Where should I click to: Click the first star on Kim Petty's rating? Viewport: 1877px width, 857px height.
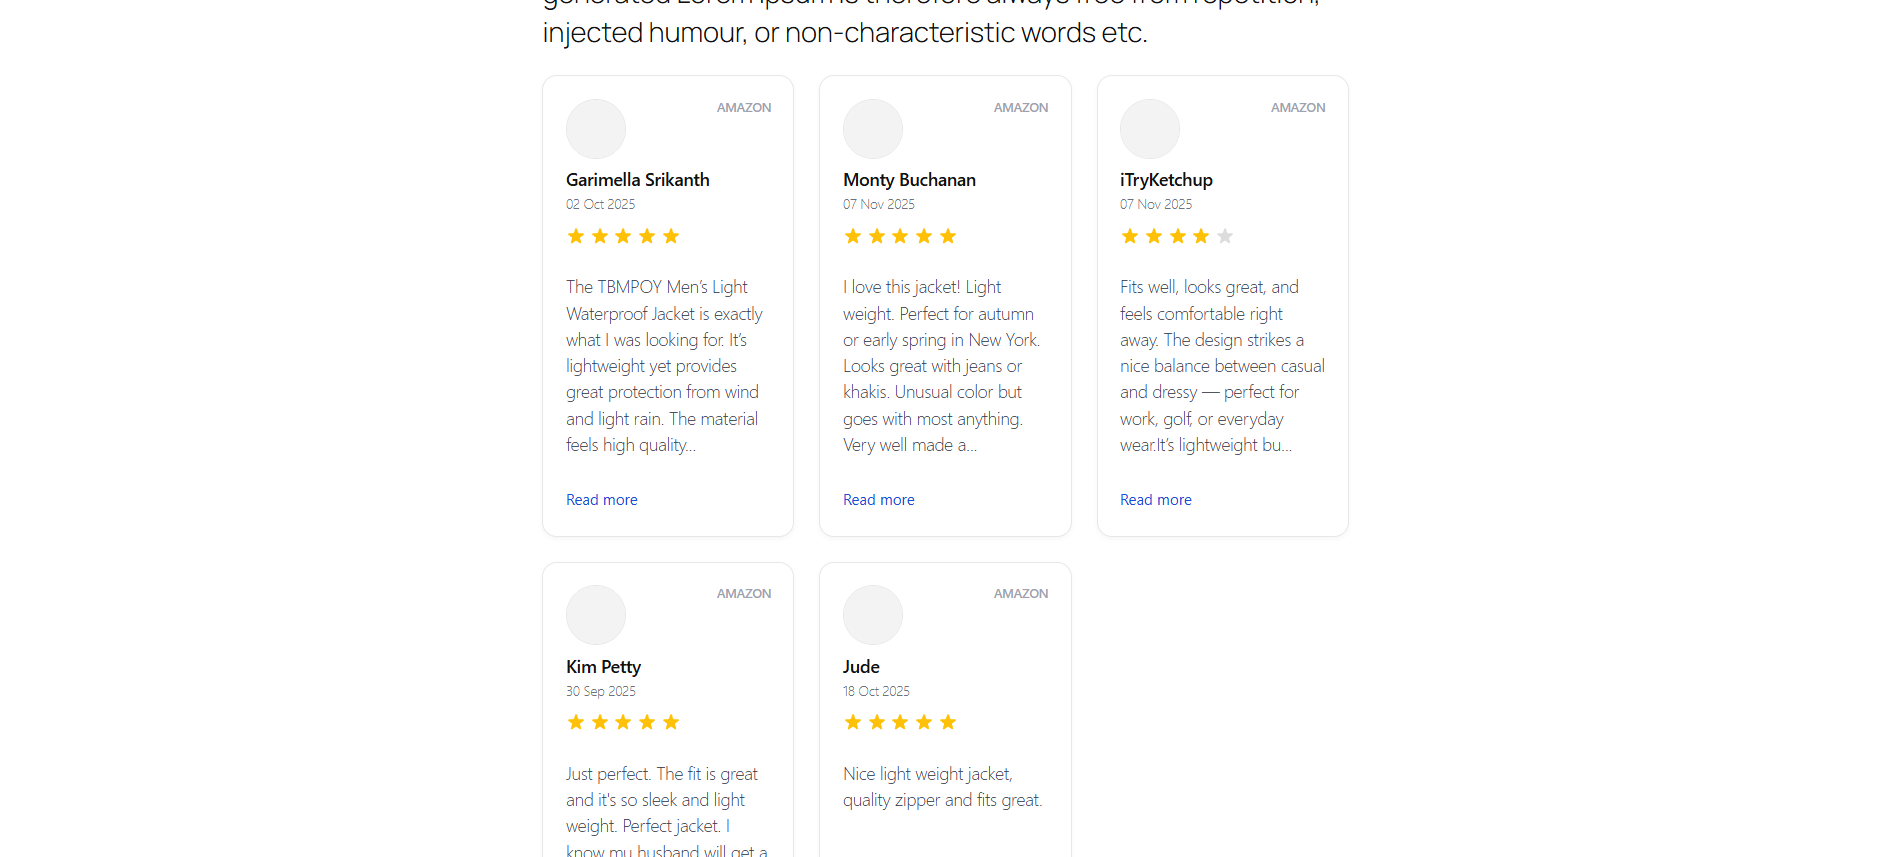pos(576,722)
